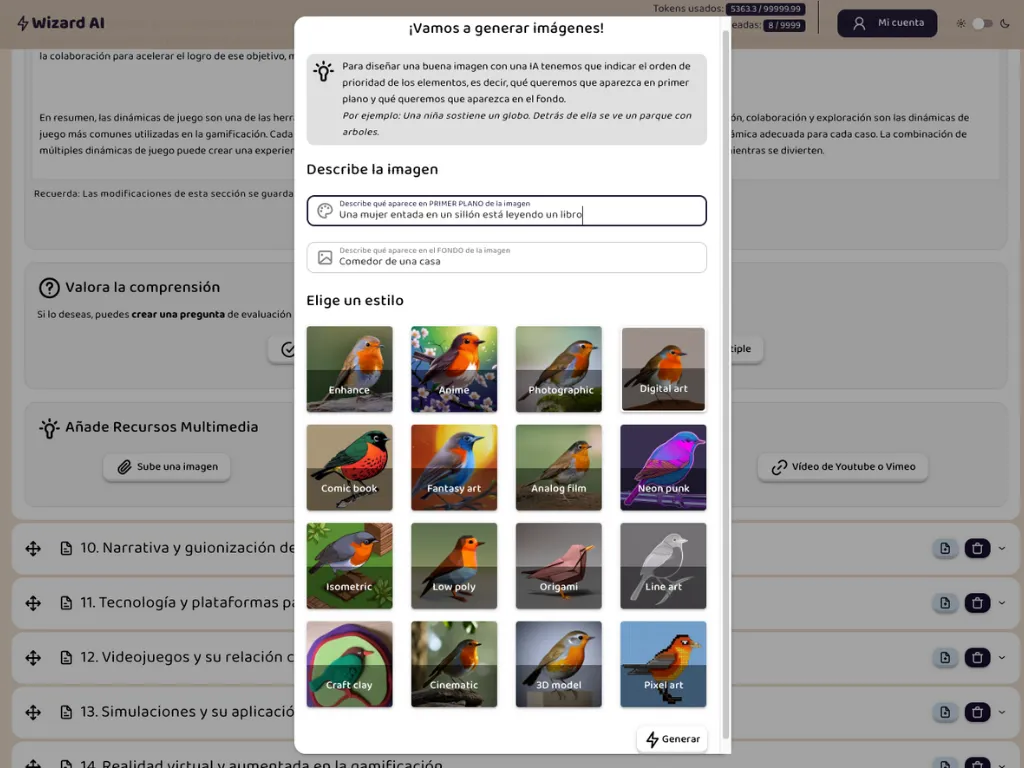
Task: Choose the Anime style
Action: (454, 369)
